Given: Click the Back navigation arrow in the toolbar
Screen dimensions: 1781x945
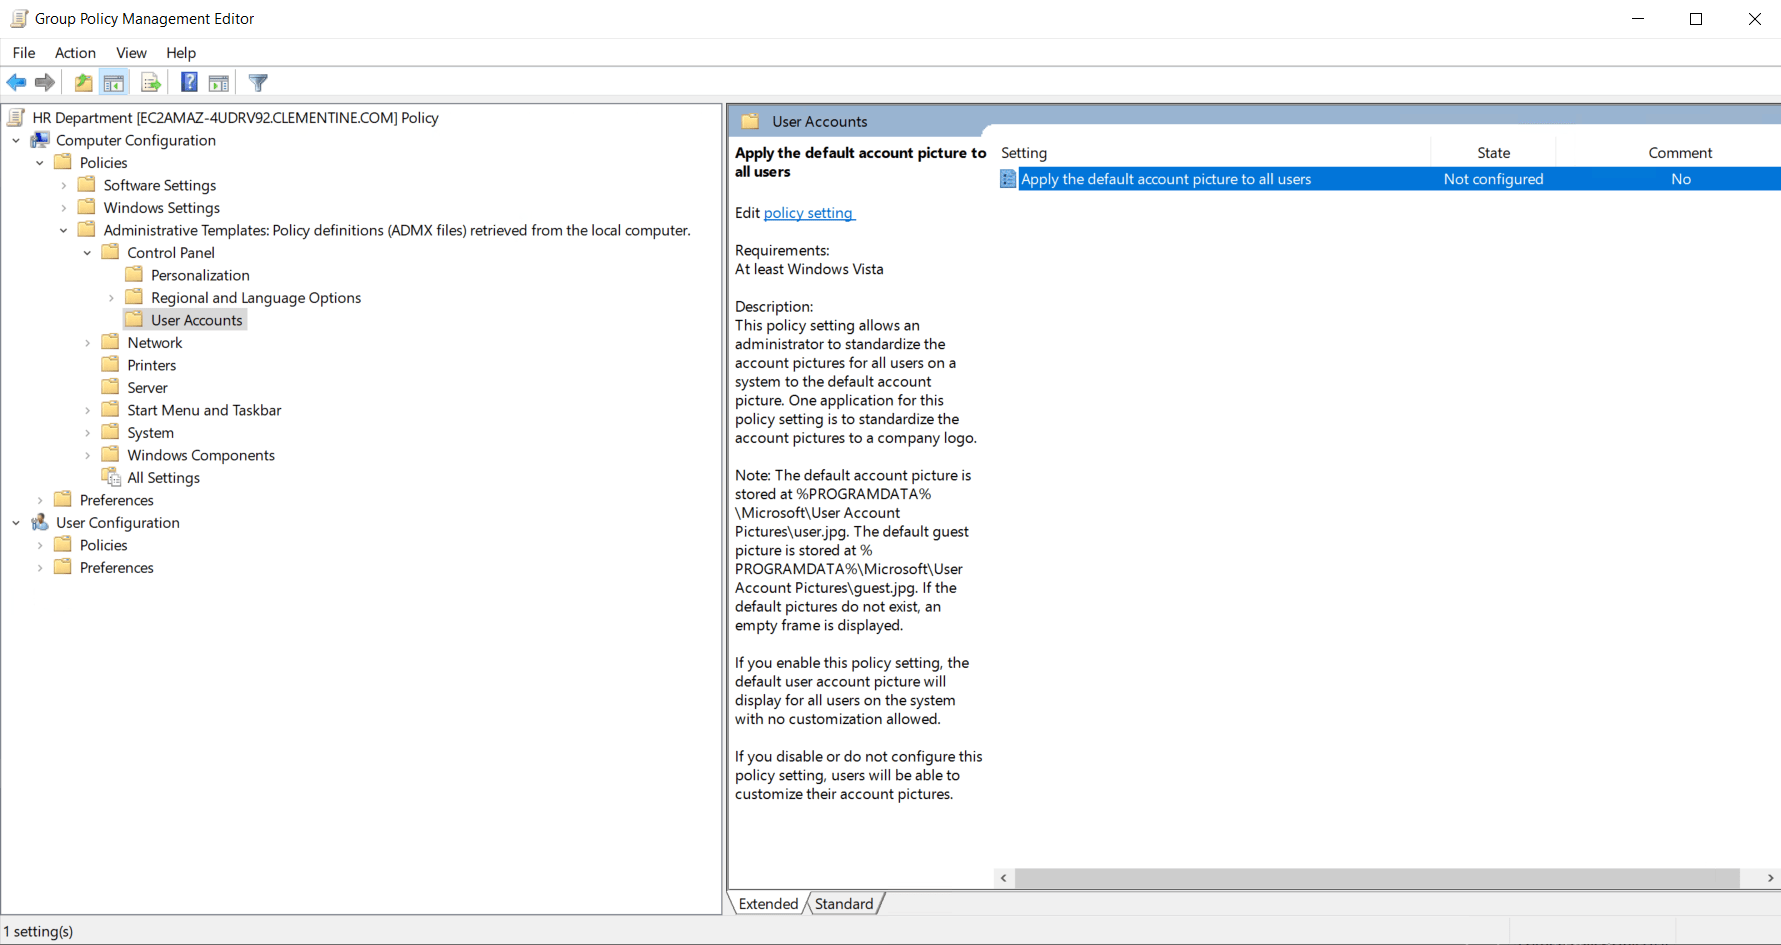Looking at the screenshot, I should point(16,82).
